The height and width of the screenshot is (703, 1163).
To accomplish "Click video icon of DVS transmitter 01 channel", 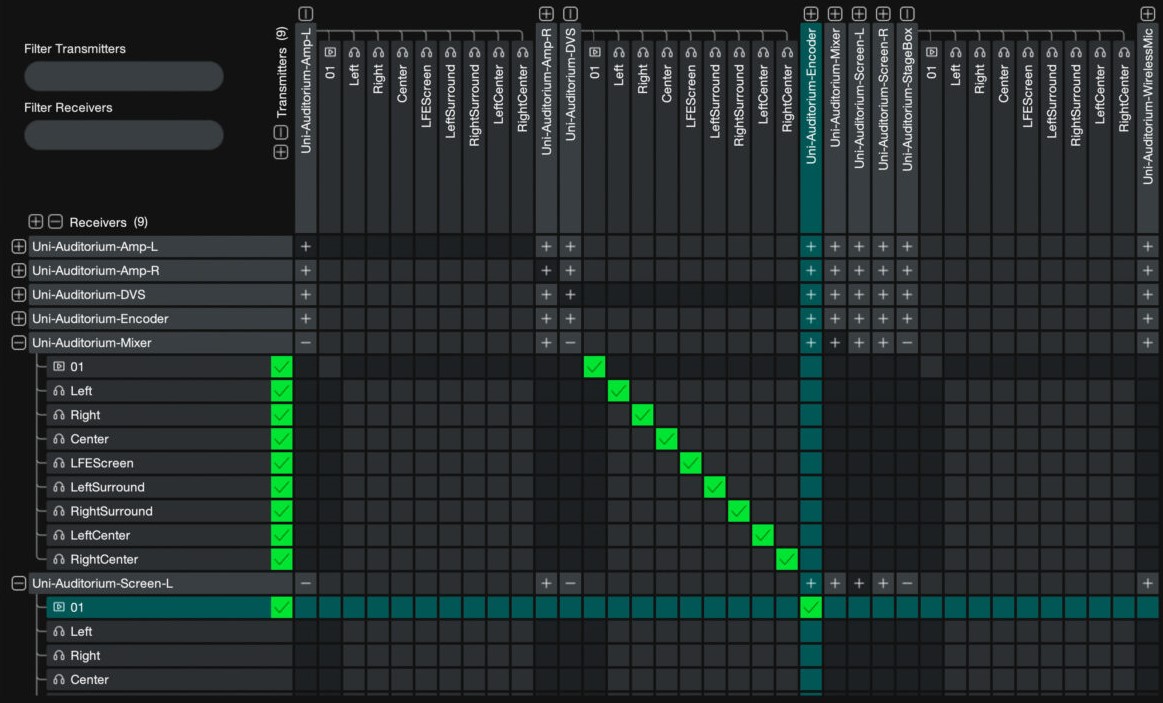I will (x=594, y=52).
